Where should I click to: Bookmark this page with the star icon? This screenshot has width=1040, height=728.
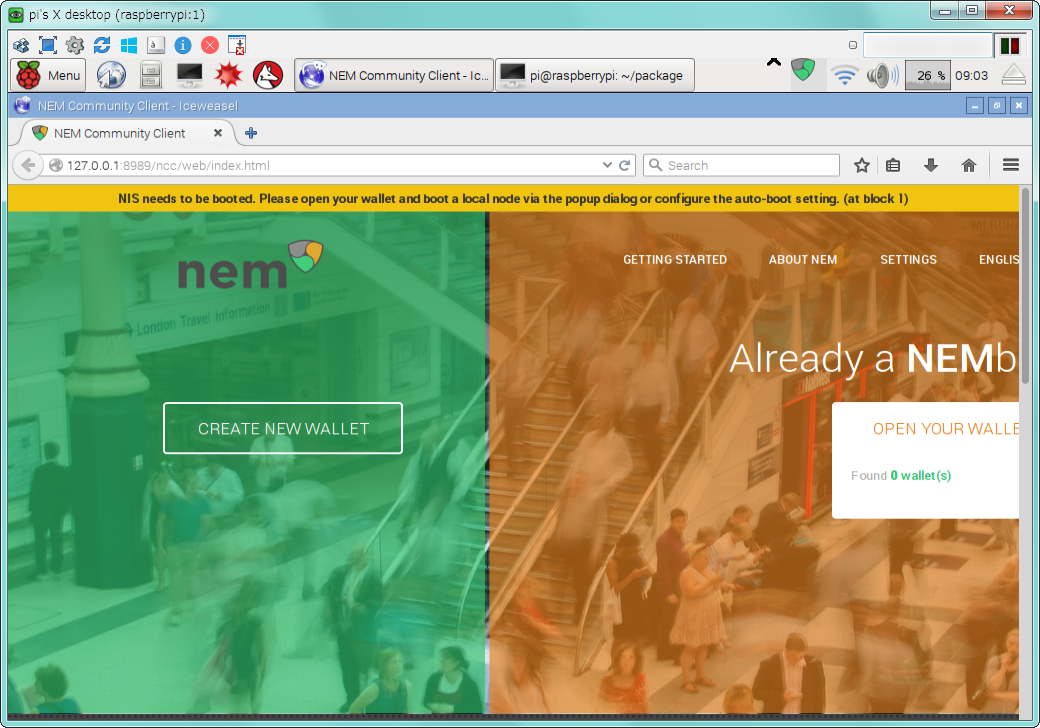pyautogui.click(x=862, y=165)
